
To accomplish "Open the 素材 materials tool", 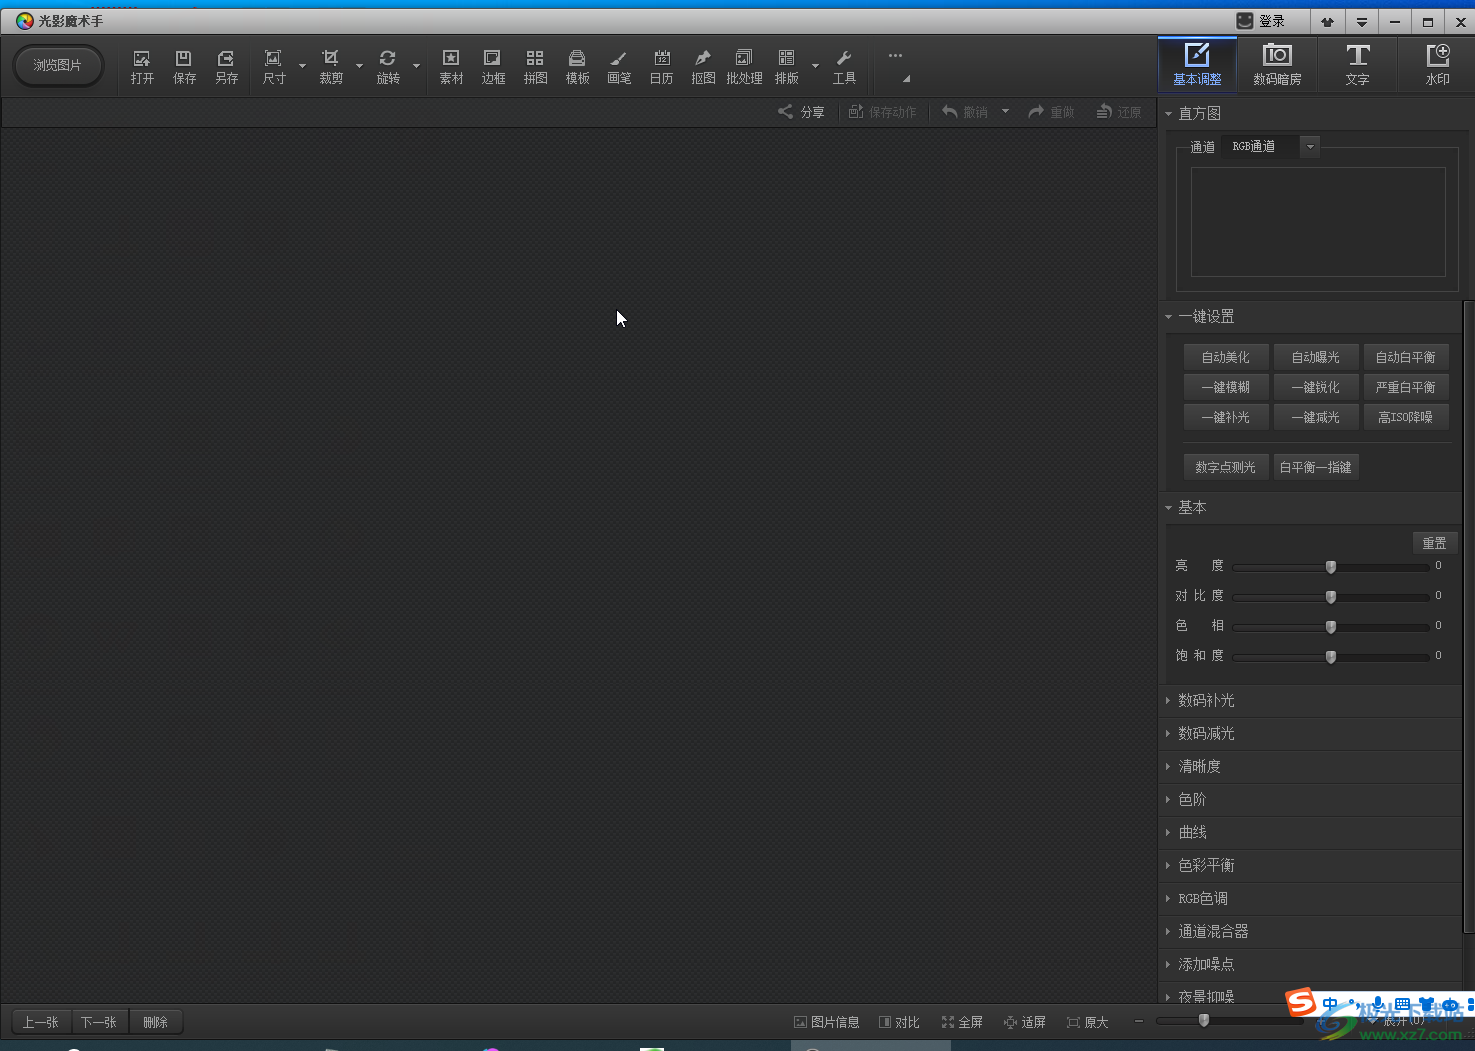I will tap(451, 67).
